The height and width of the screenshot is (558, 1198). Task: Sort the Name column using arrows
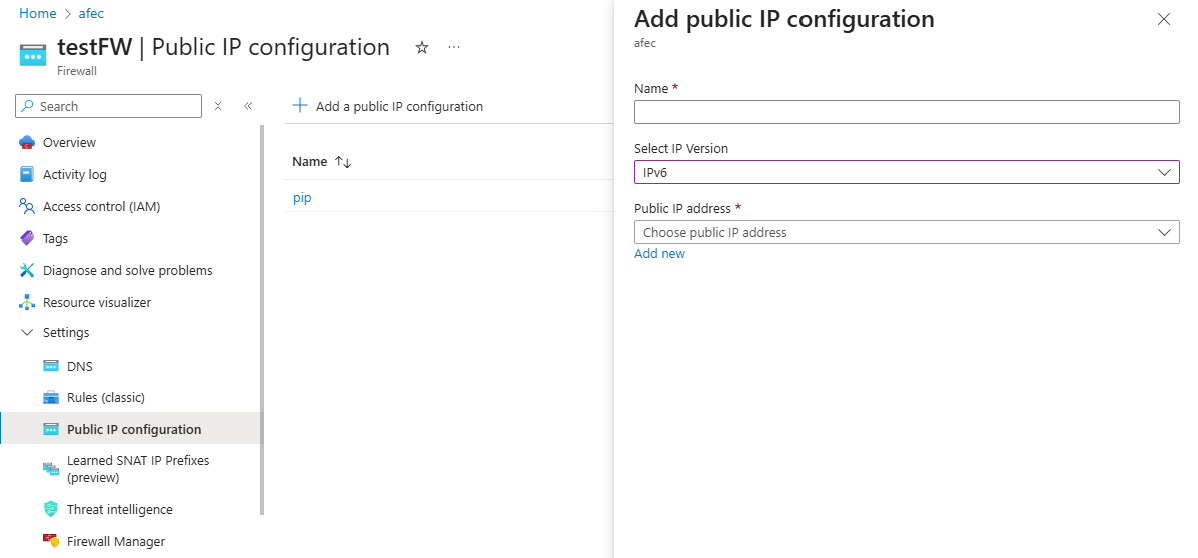click(343, 162)
